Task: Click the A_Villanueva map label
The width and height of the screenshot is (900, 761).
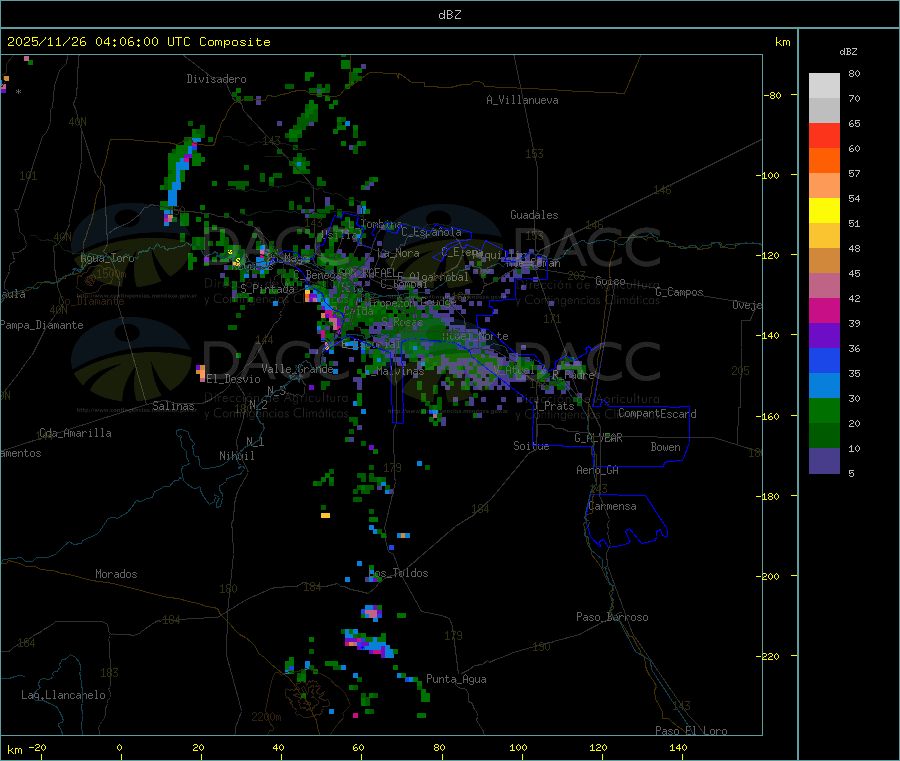Action: [x=522, y=100]
